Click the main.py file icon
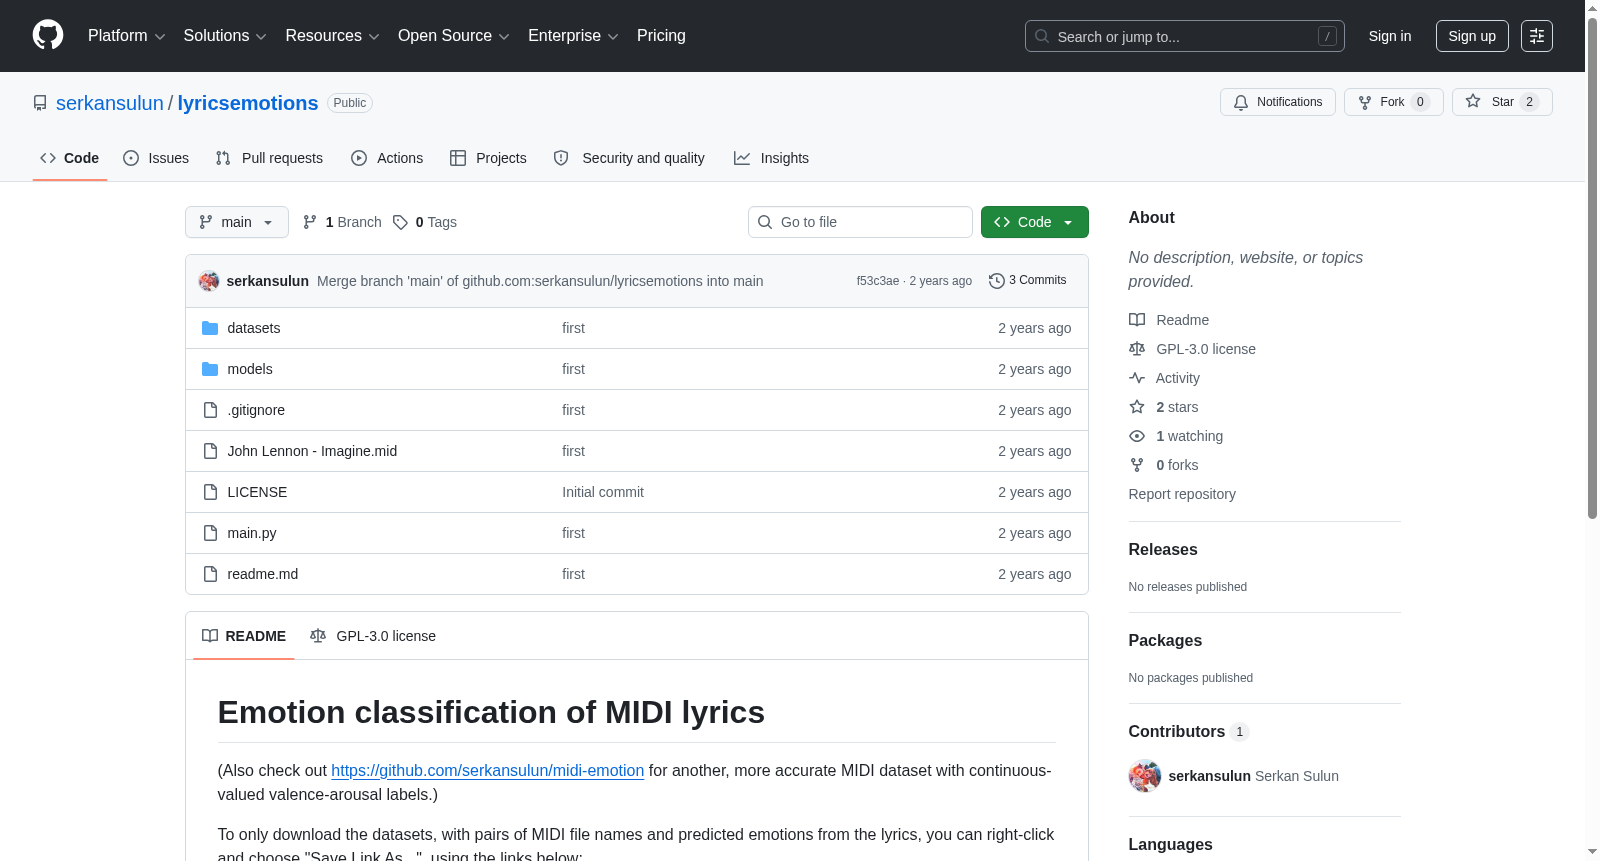This screenshot has width=1600, height=861. 210,533
